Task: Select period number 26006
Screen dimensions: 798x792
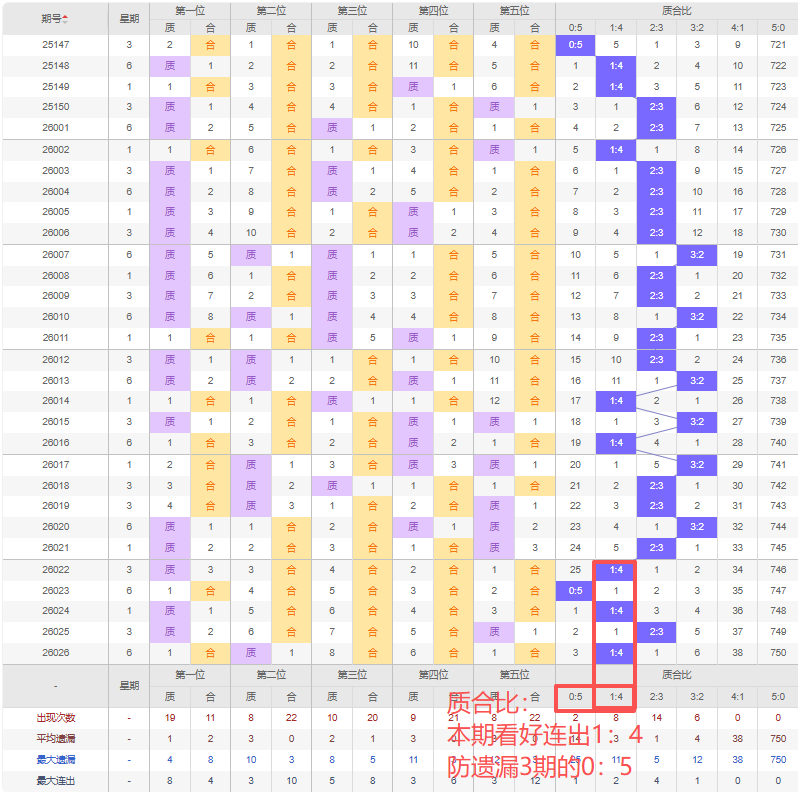Action: click(x=55, y=233)
